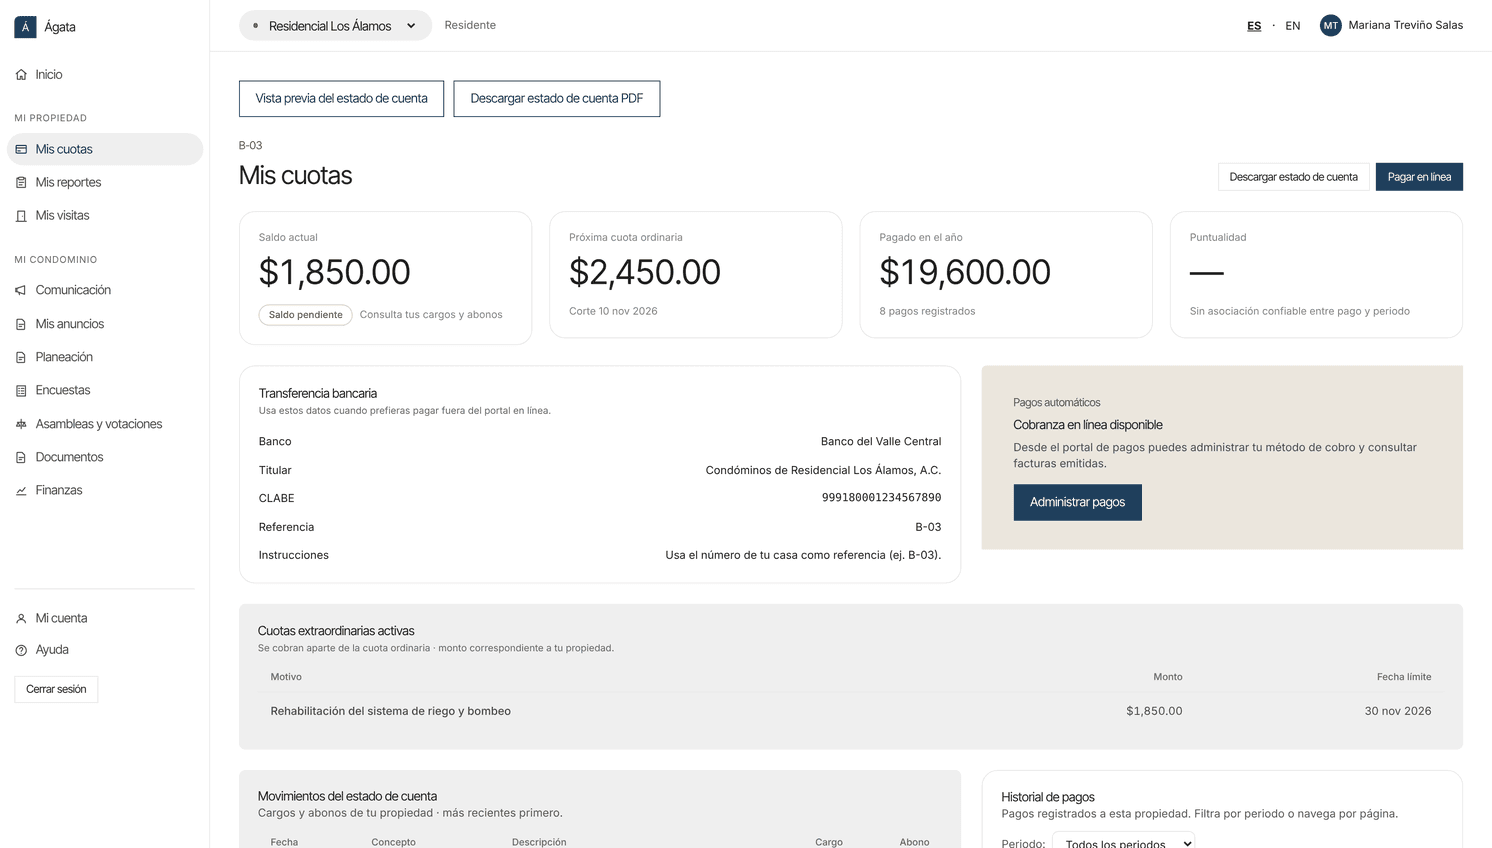The image size is (1492, 848).
Task: Click the Rehabilitación del sistema de riego row
Action: [x=851, y=711]
